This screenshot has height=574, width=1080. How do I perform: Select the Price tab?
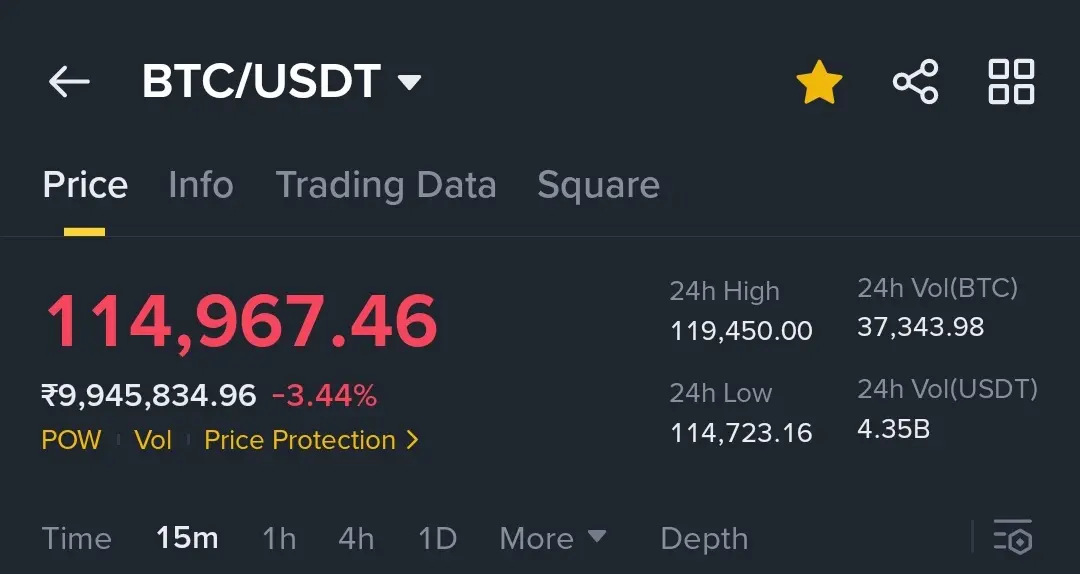click(x=85, y=185)
